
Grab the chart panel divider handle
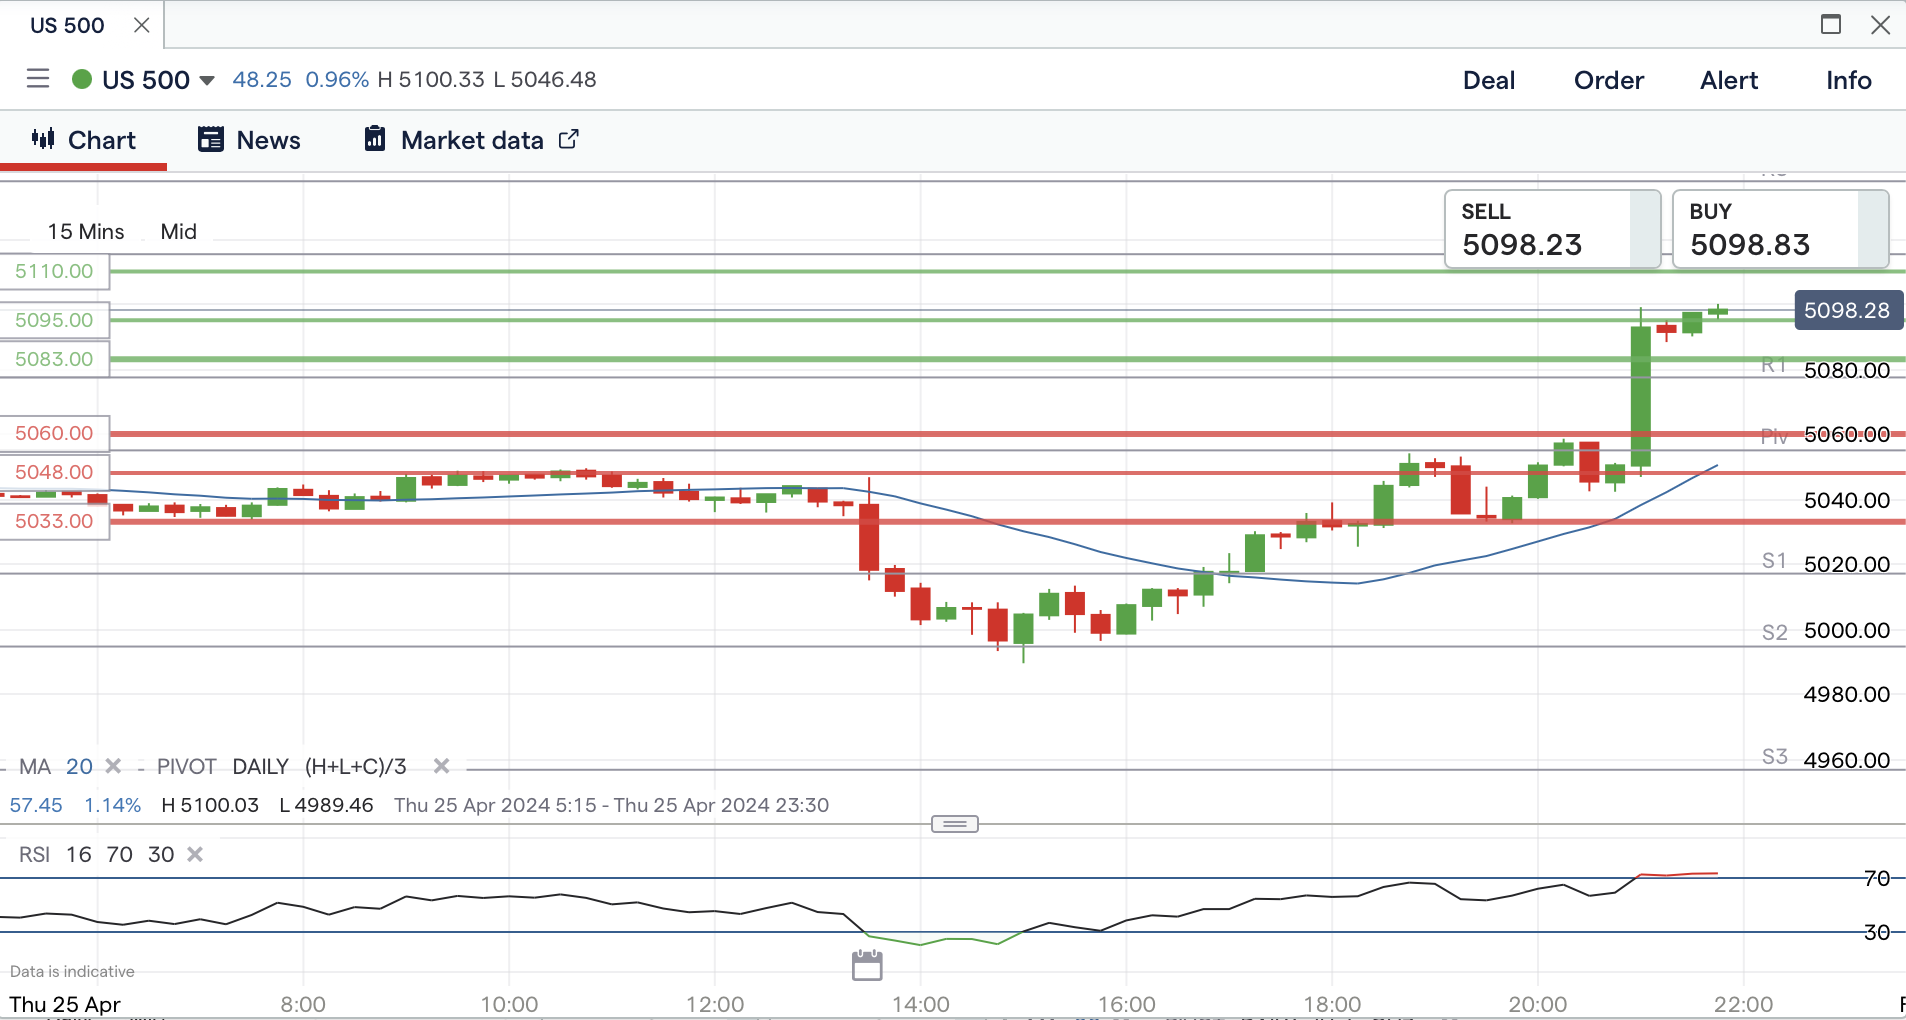click(x=955, y=824)
